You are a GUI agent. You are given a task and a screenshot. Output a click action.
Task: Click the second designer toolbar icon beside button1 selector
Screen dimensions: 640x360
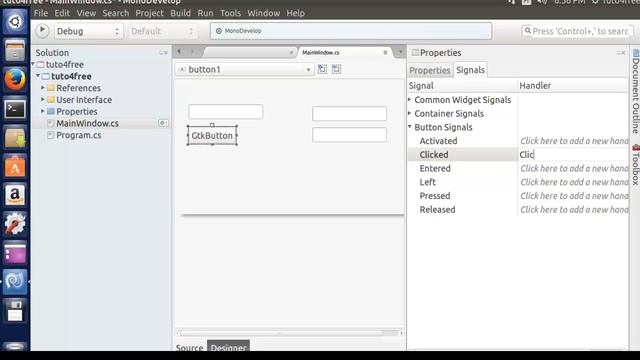point(336,69)
